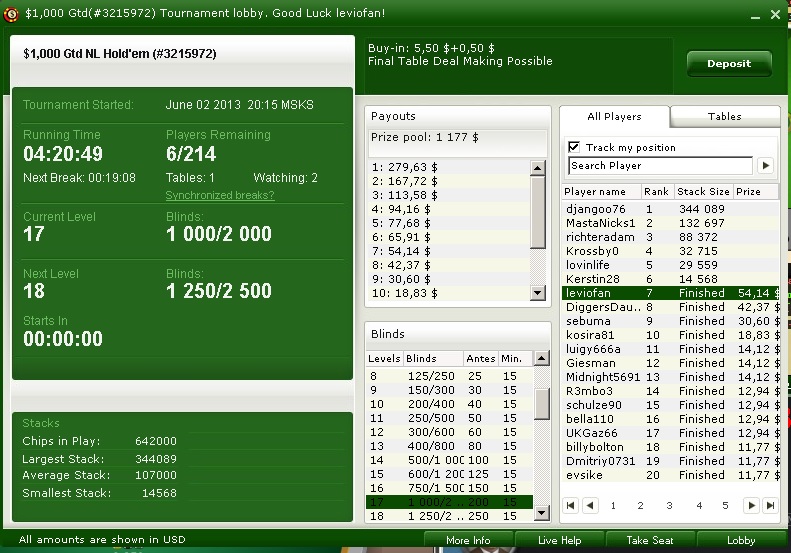Image resolution: width=791 pixels, height=553 pixels.
Task: Click payout row 10: 18,83 $
Action: click(449, 293)
